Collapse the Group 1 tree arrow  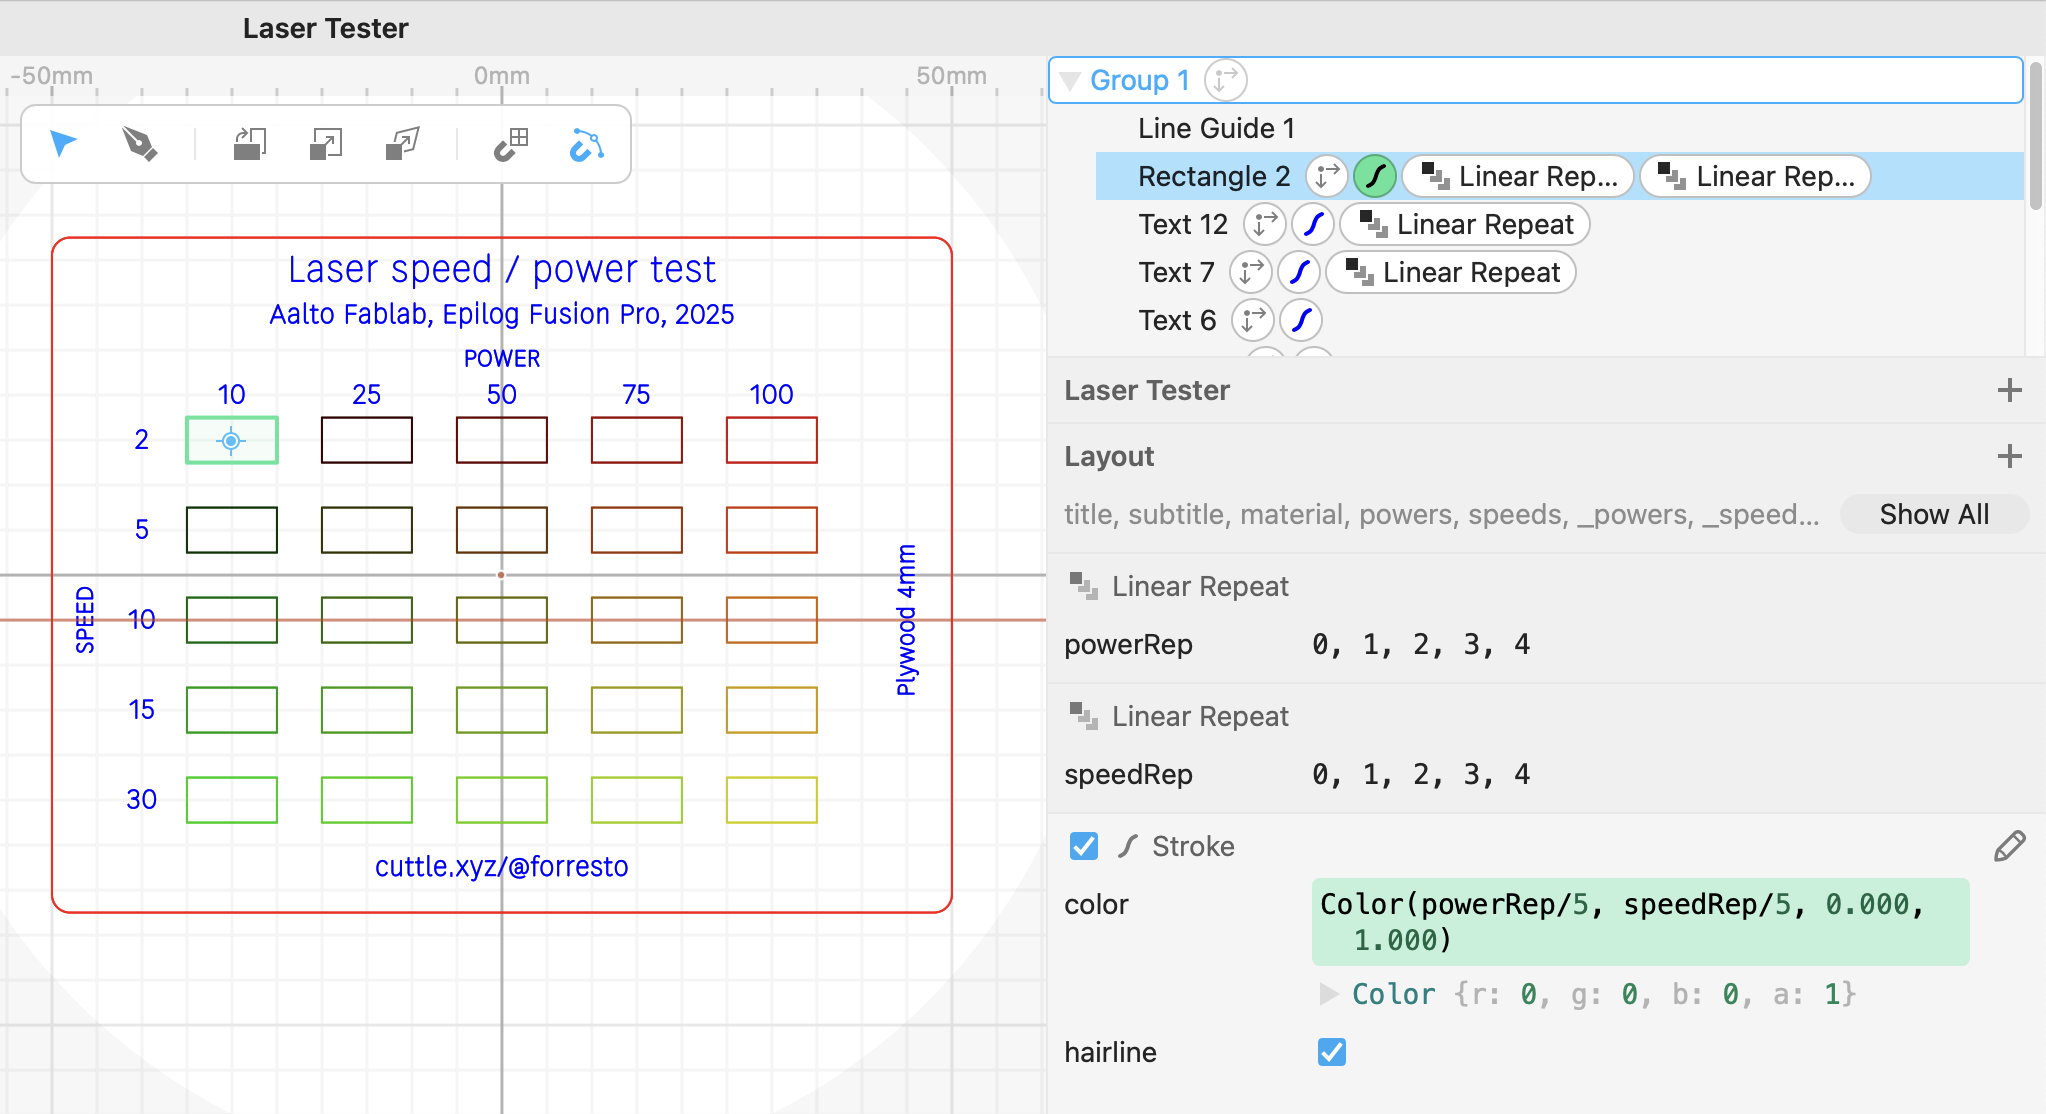click(x=1069, y=81)
